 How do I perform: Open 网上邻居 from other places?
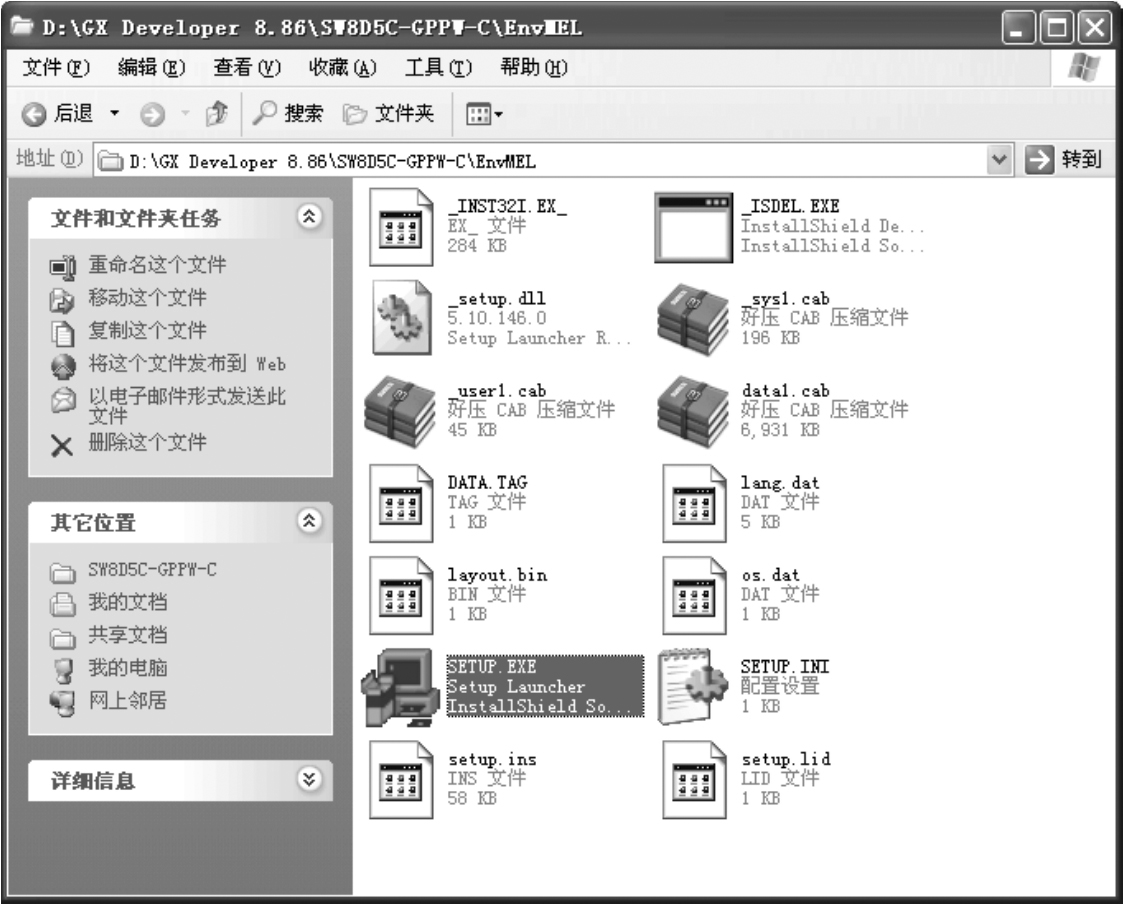pyautogui.click(x=128, y=701)
